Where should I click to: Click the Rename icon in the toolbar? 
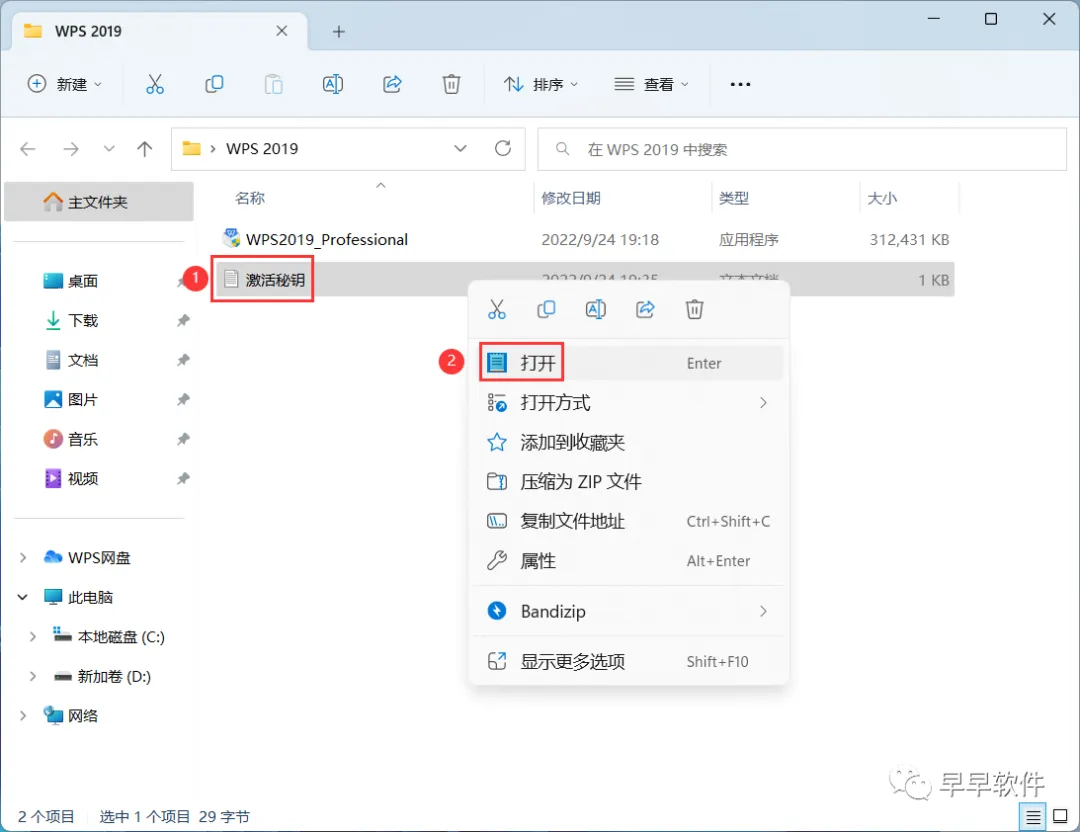click(x=333, y=84)
